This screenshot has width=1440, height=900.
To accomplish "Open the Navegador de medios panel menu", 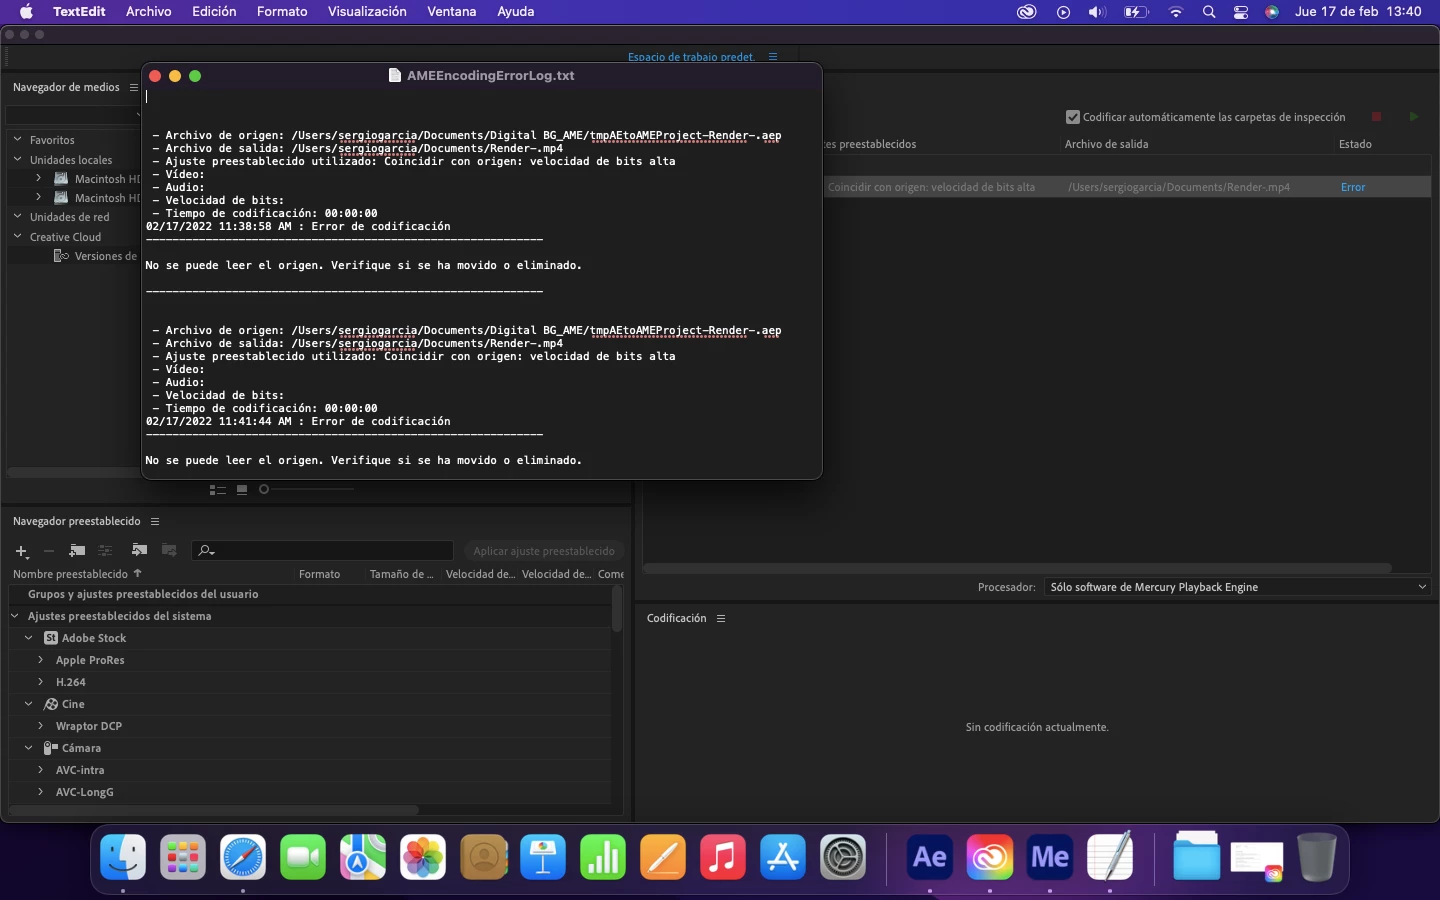I will click(x=134, y=87).
